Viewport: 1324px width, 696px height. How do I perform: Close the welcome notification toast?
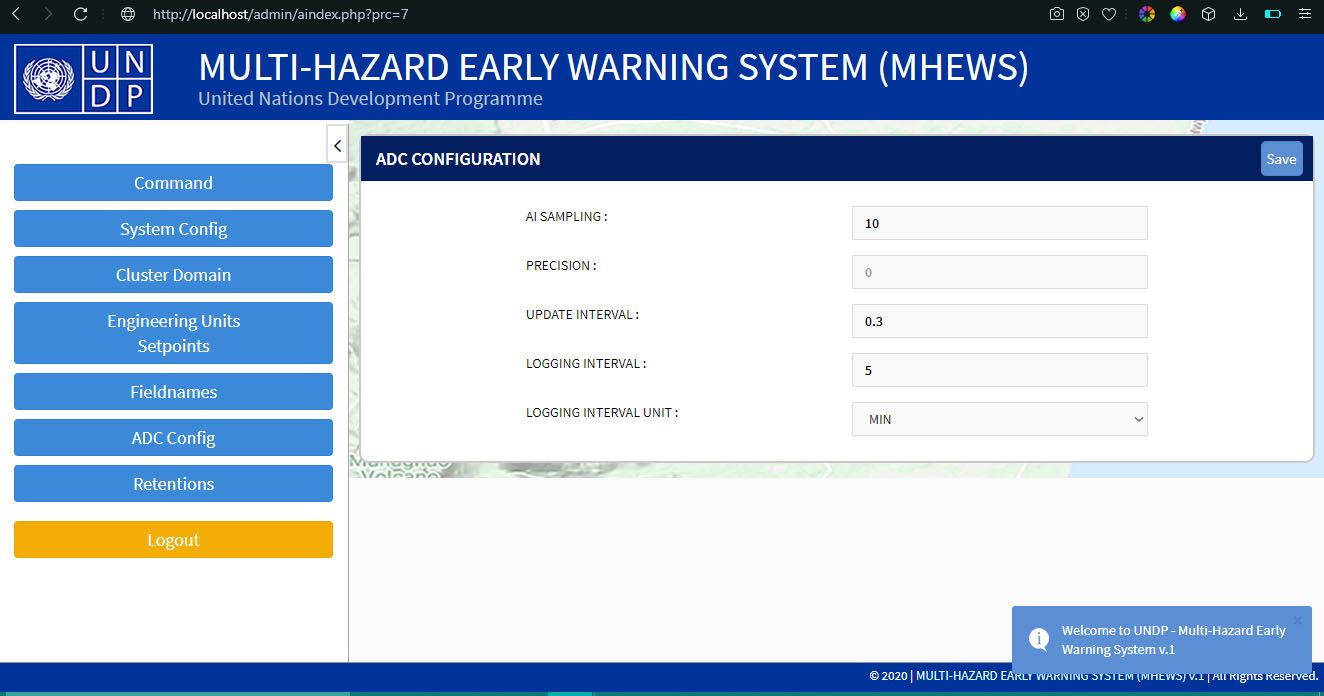(x=1297, y=620)
